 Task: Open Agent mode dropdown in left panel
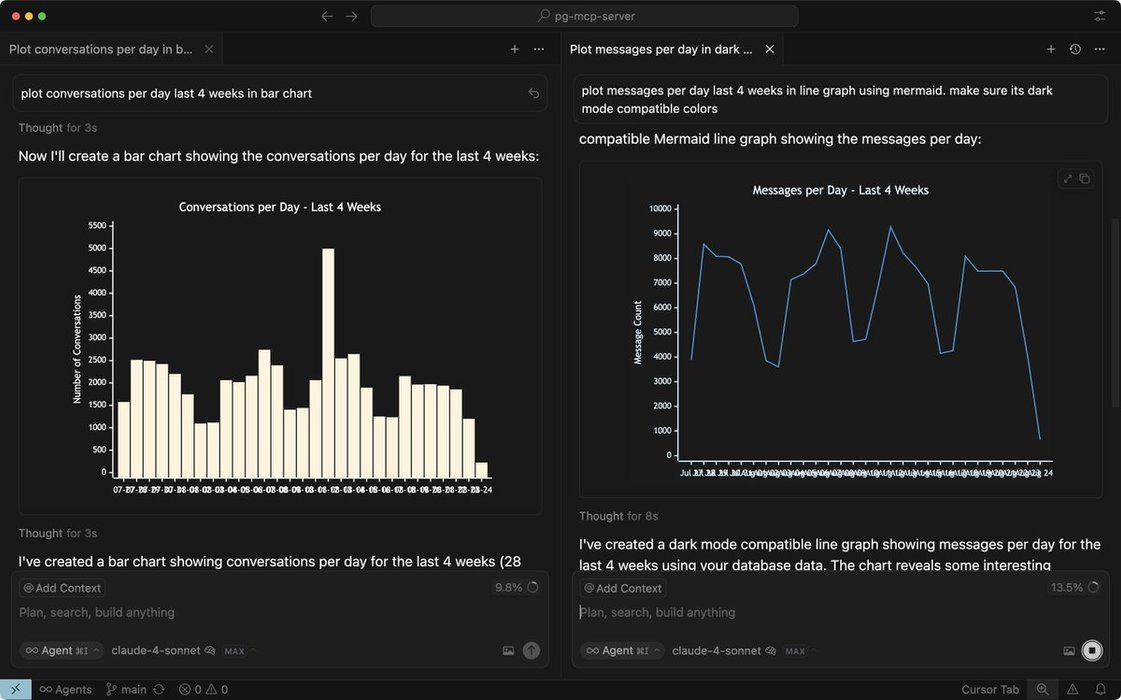coord(62,651)
